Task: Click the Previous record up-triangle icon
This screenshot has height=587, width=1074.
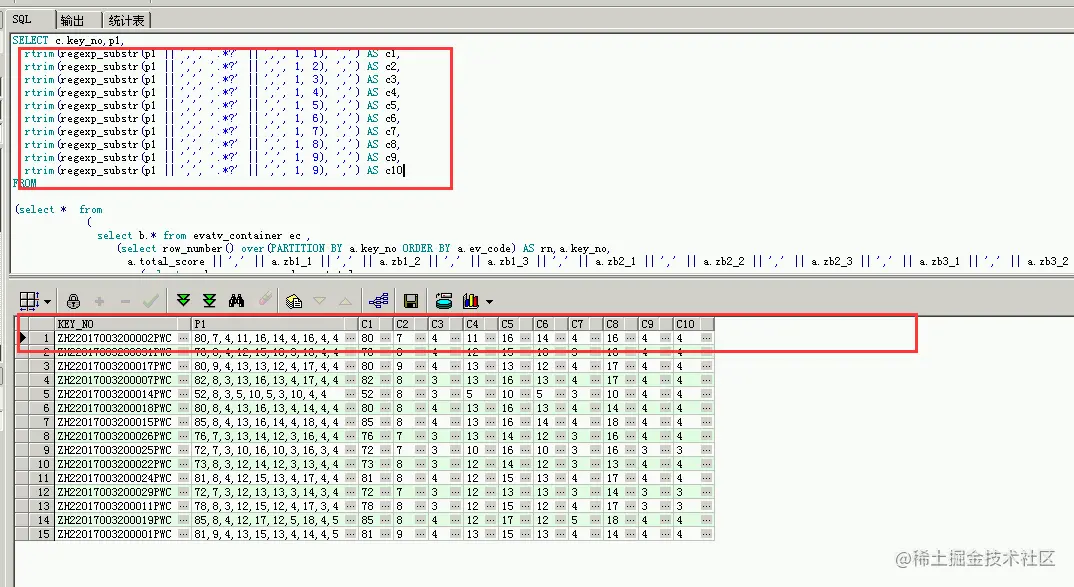Action: (x=345, y=301)
